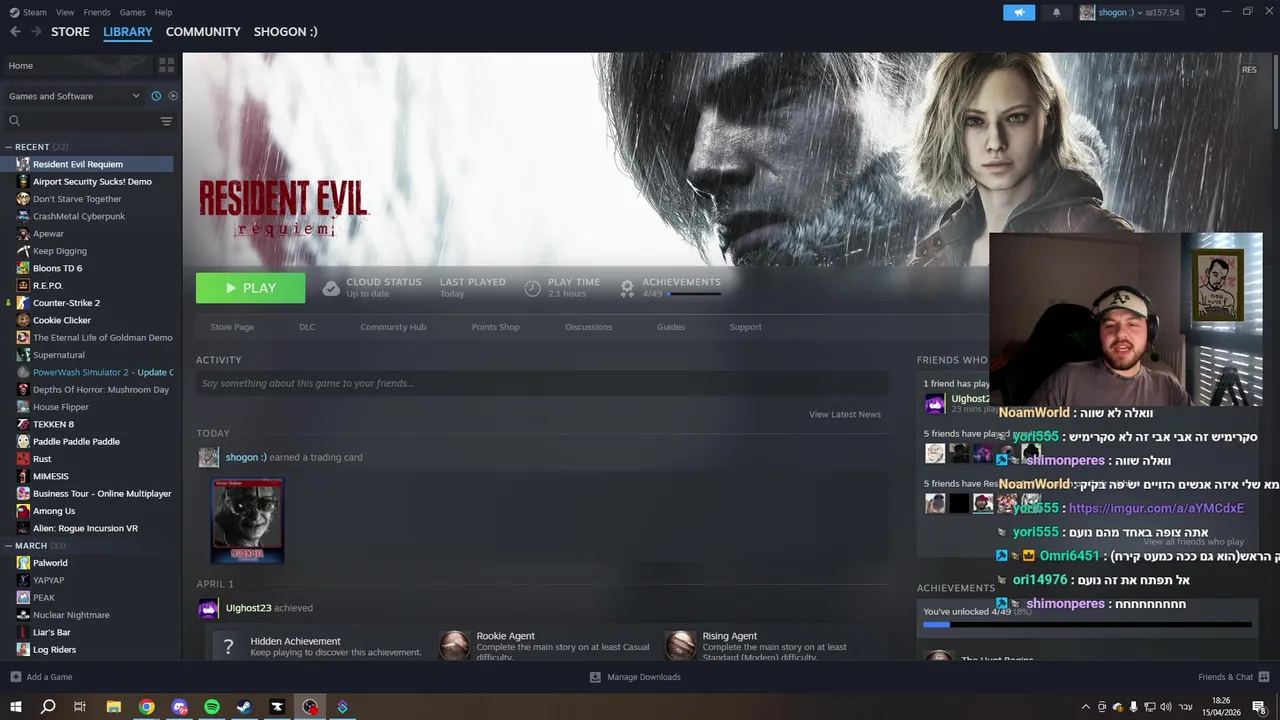Open the Games menu
Image resolution: width=1280 pixels, height=720 pixels.
[132, 12]
